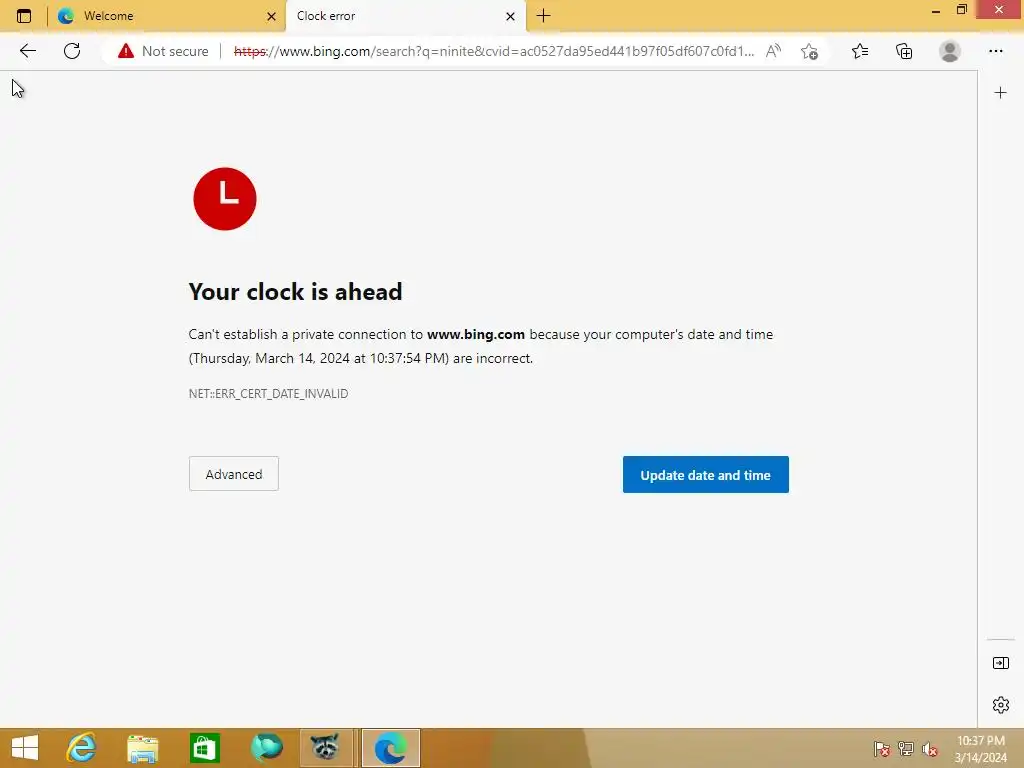
Task: Add a sidebar app with plus icon
Action: coord(1000,93)
